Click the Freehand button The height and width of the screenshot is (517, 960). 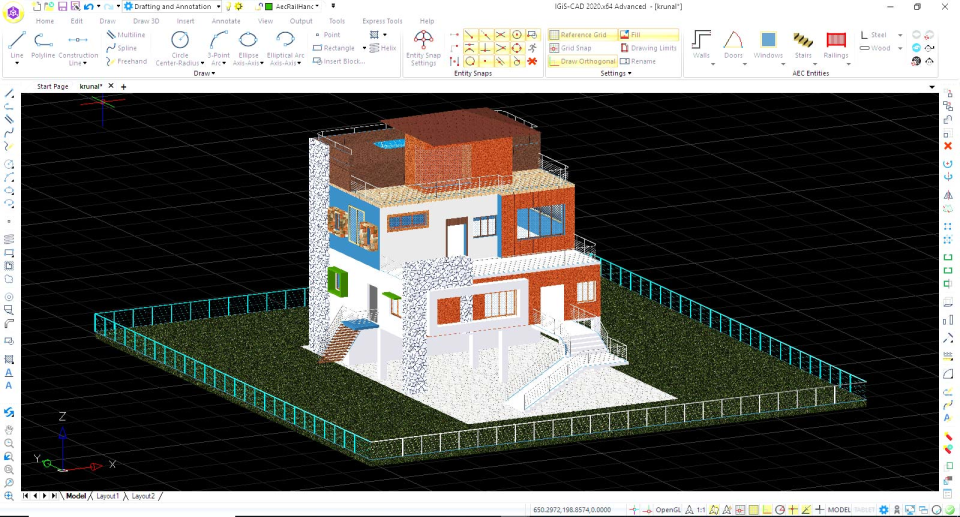(127, 61)
